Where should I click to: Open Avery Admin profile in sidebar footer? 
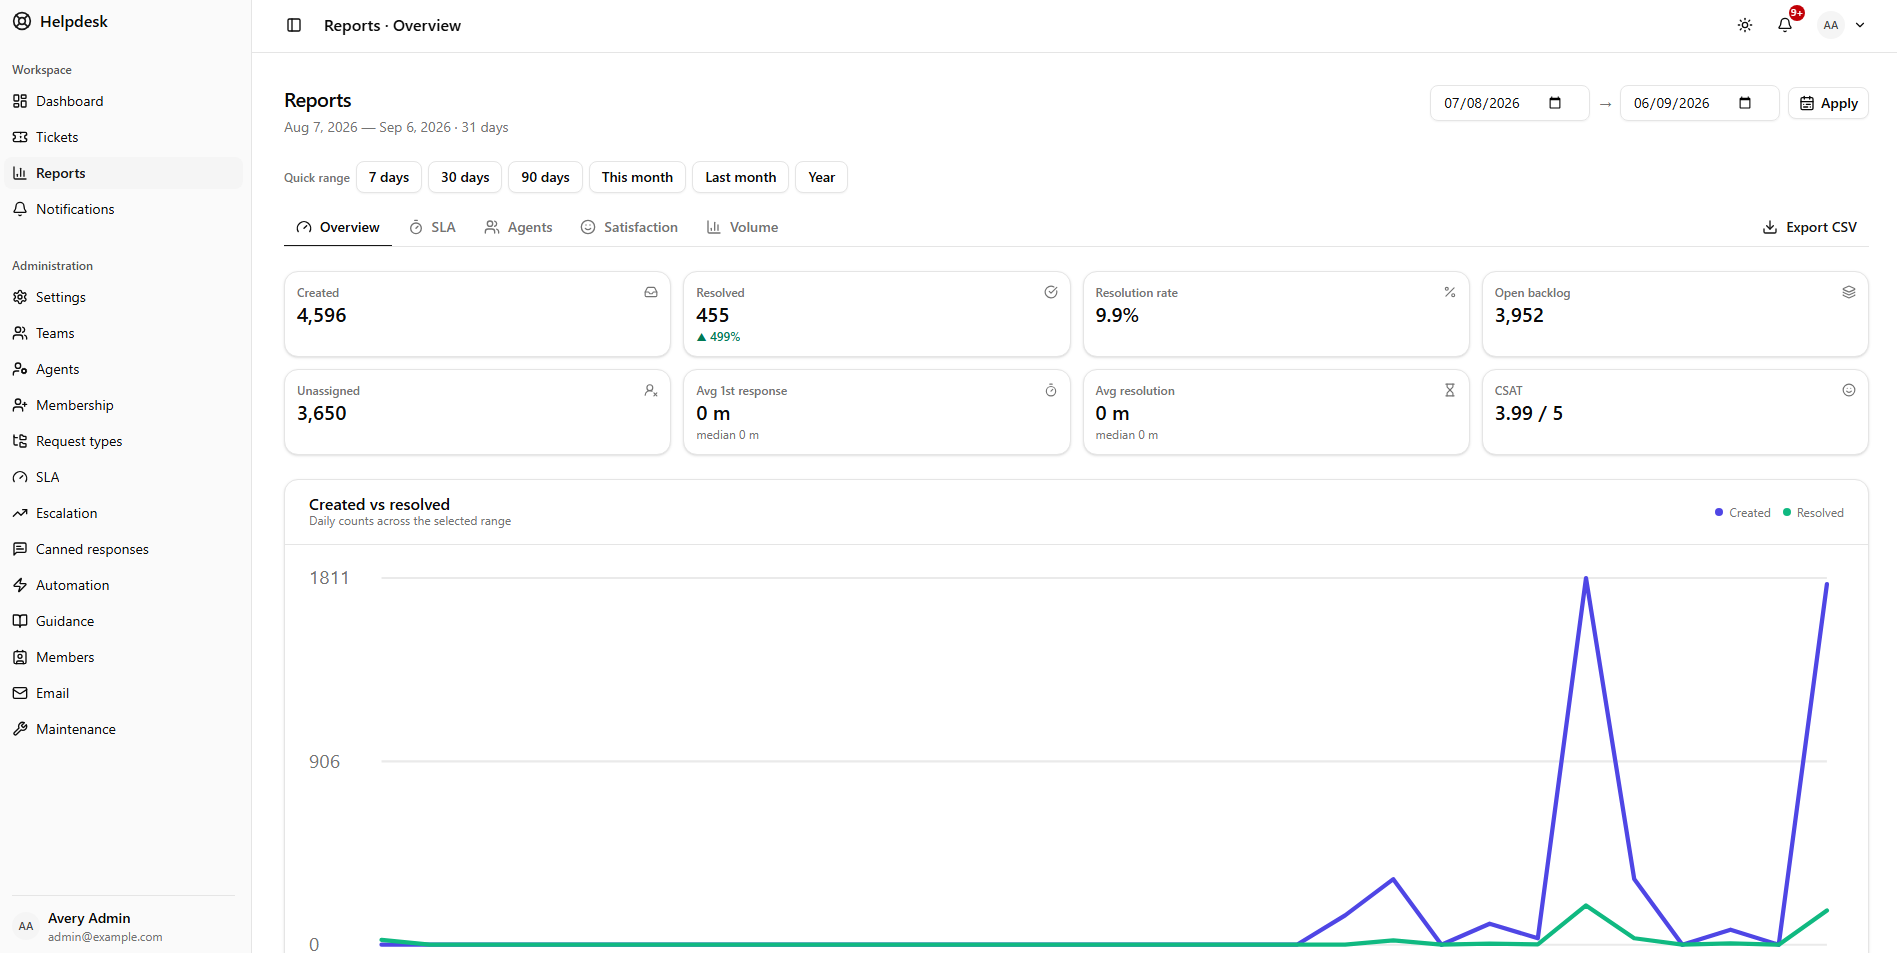pyautogui.click(x=123, y=926)
